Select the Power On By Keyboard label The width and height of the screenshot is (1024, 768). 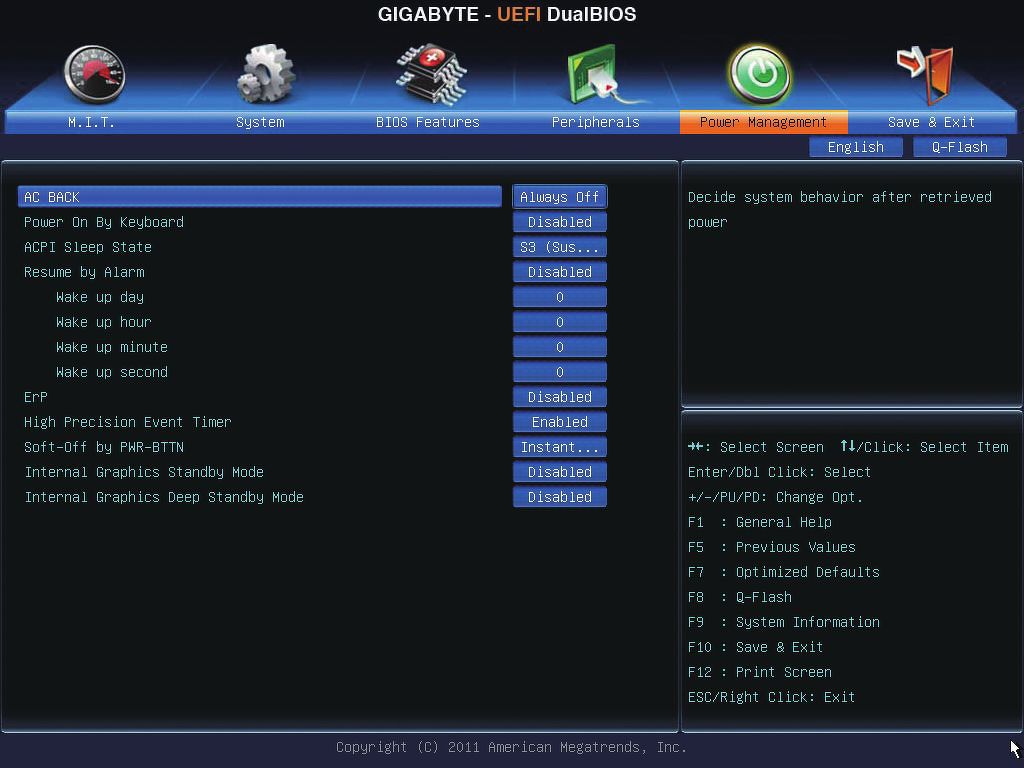104,222
